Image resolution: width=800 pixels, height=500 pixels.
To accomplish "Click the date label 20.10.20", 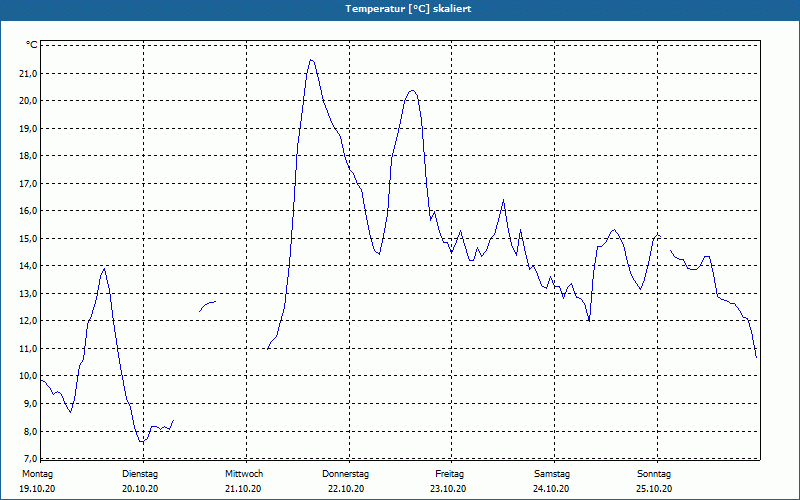I will point(140,489).
